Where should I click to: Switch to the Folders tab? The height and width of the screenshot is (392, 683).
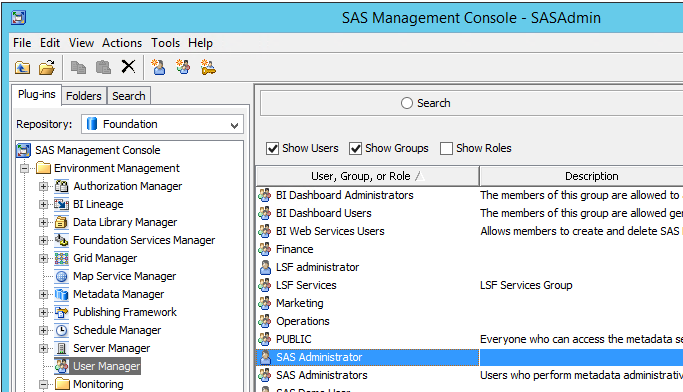(84, 96)
